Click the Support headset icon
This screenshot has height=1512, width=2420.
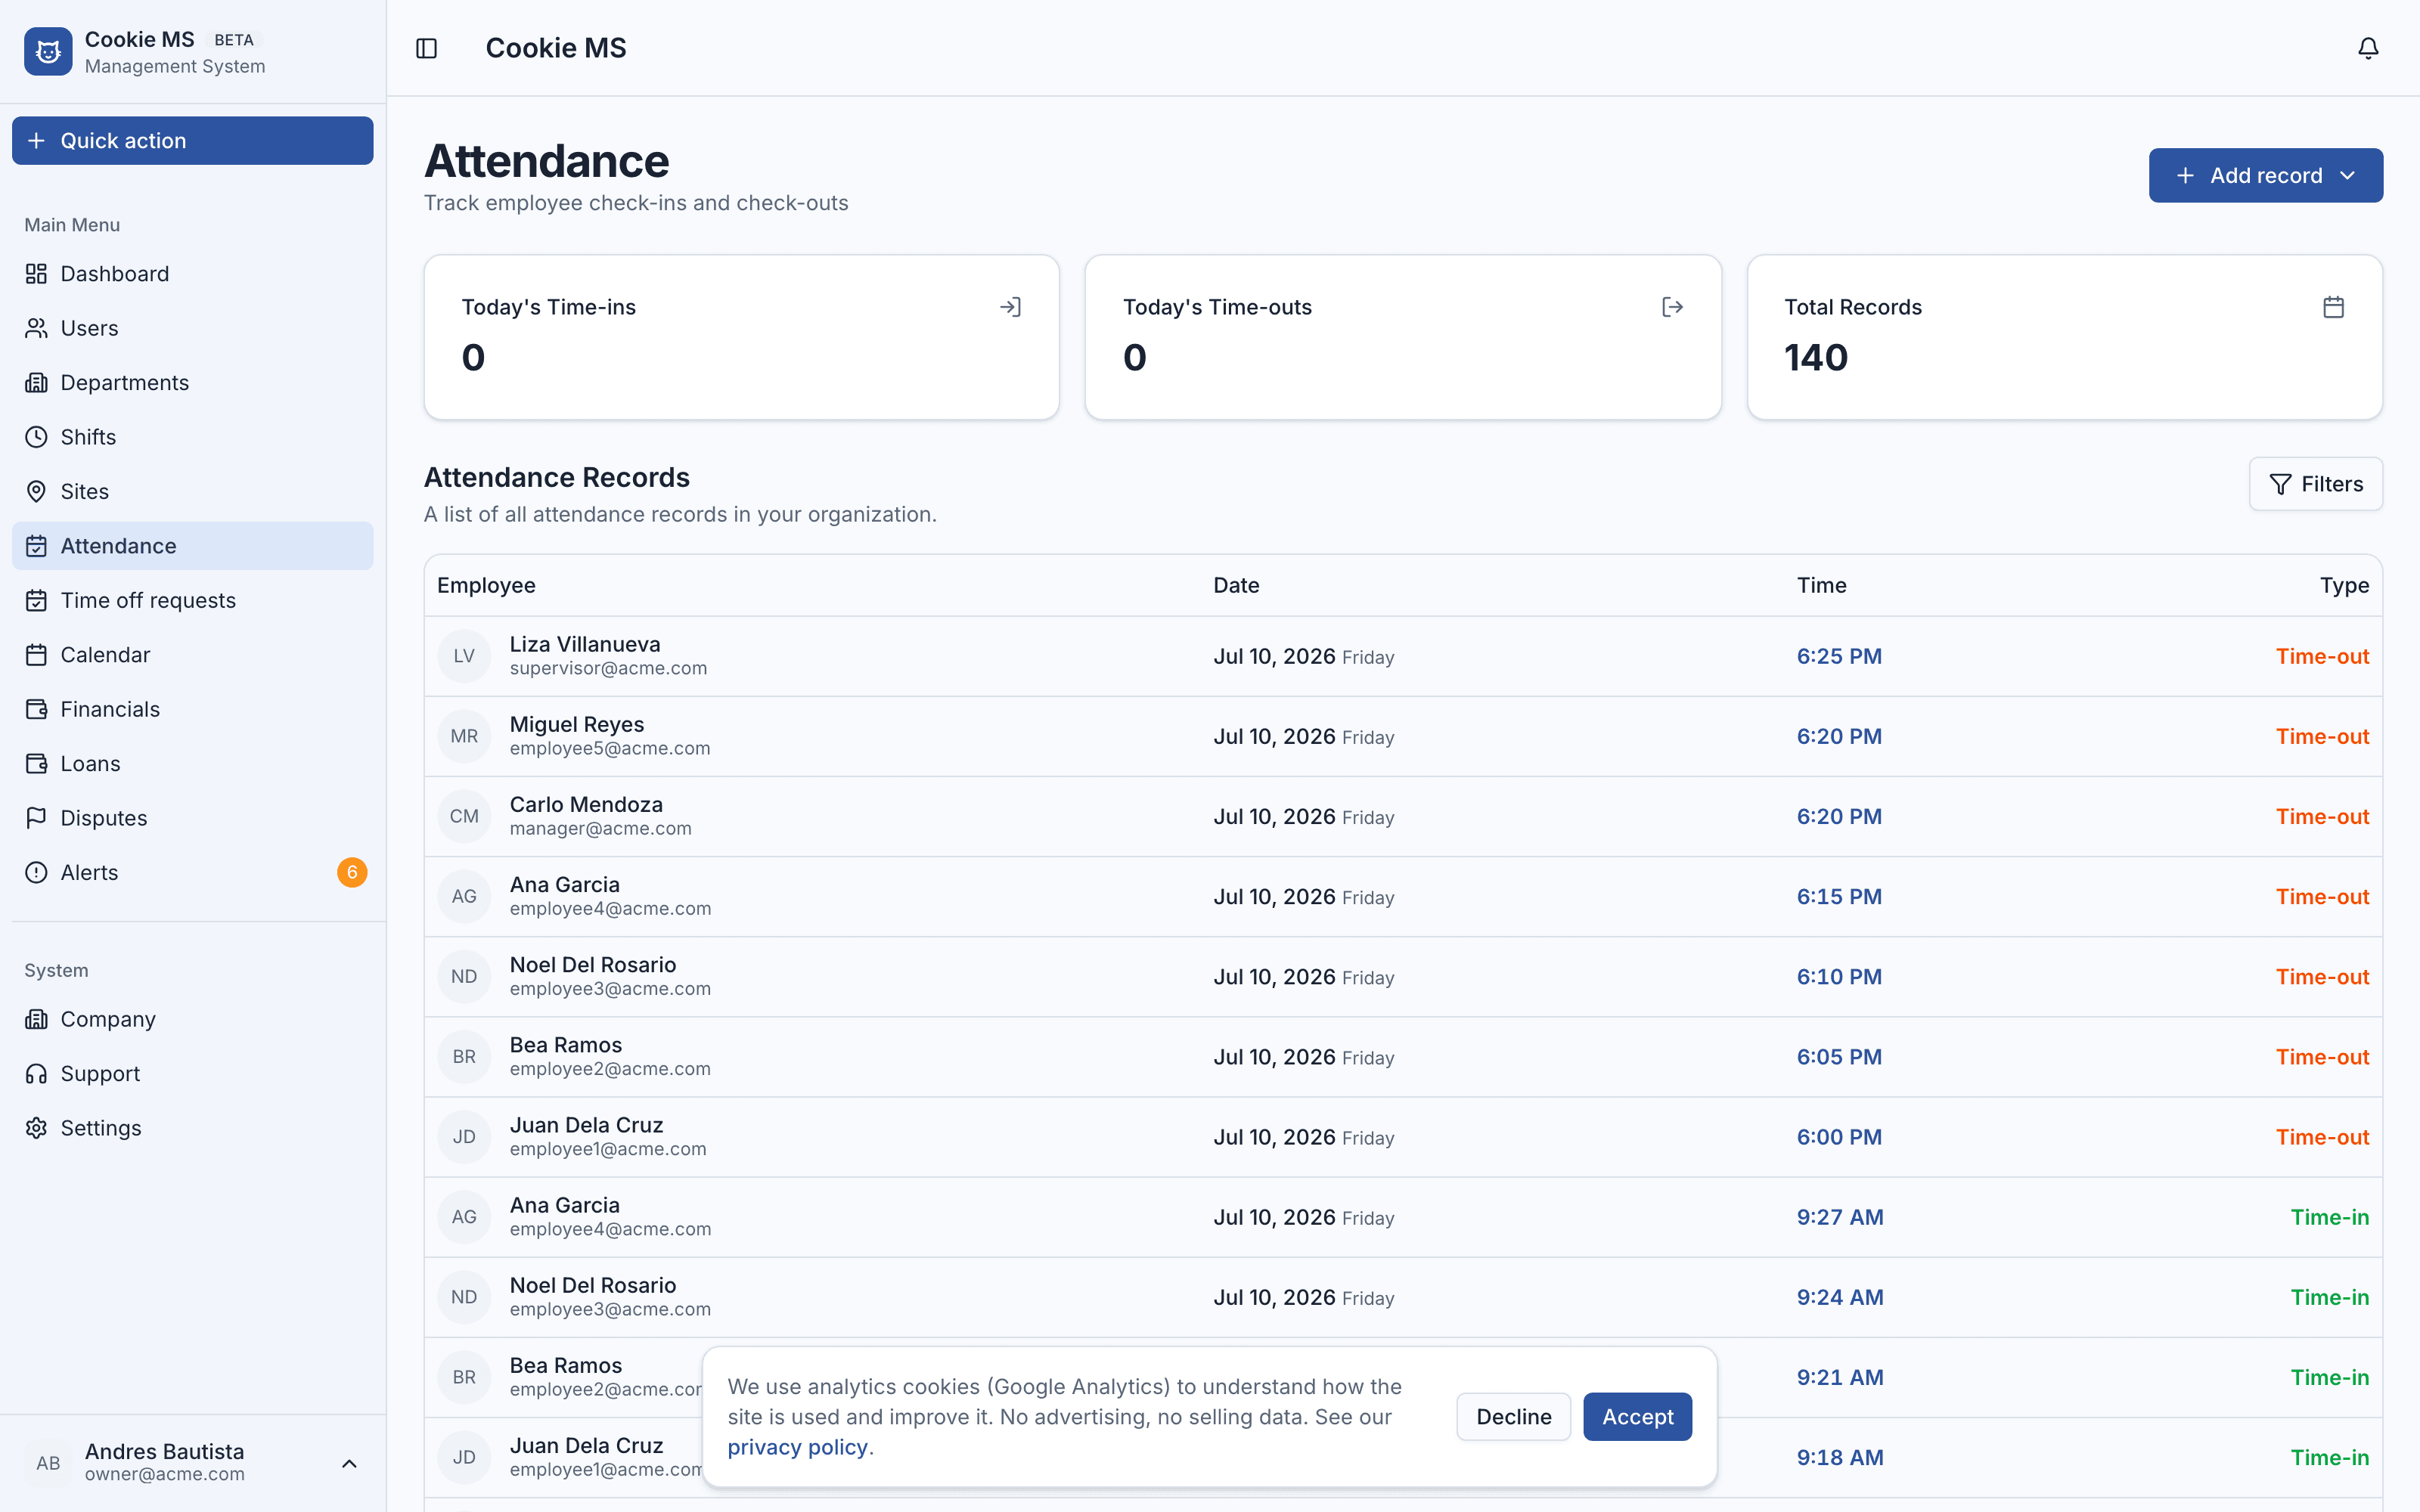click(36, 1073)
